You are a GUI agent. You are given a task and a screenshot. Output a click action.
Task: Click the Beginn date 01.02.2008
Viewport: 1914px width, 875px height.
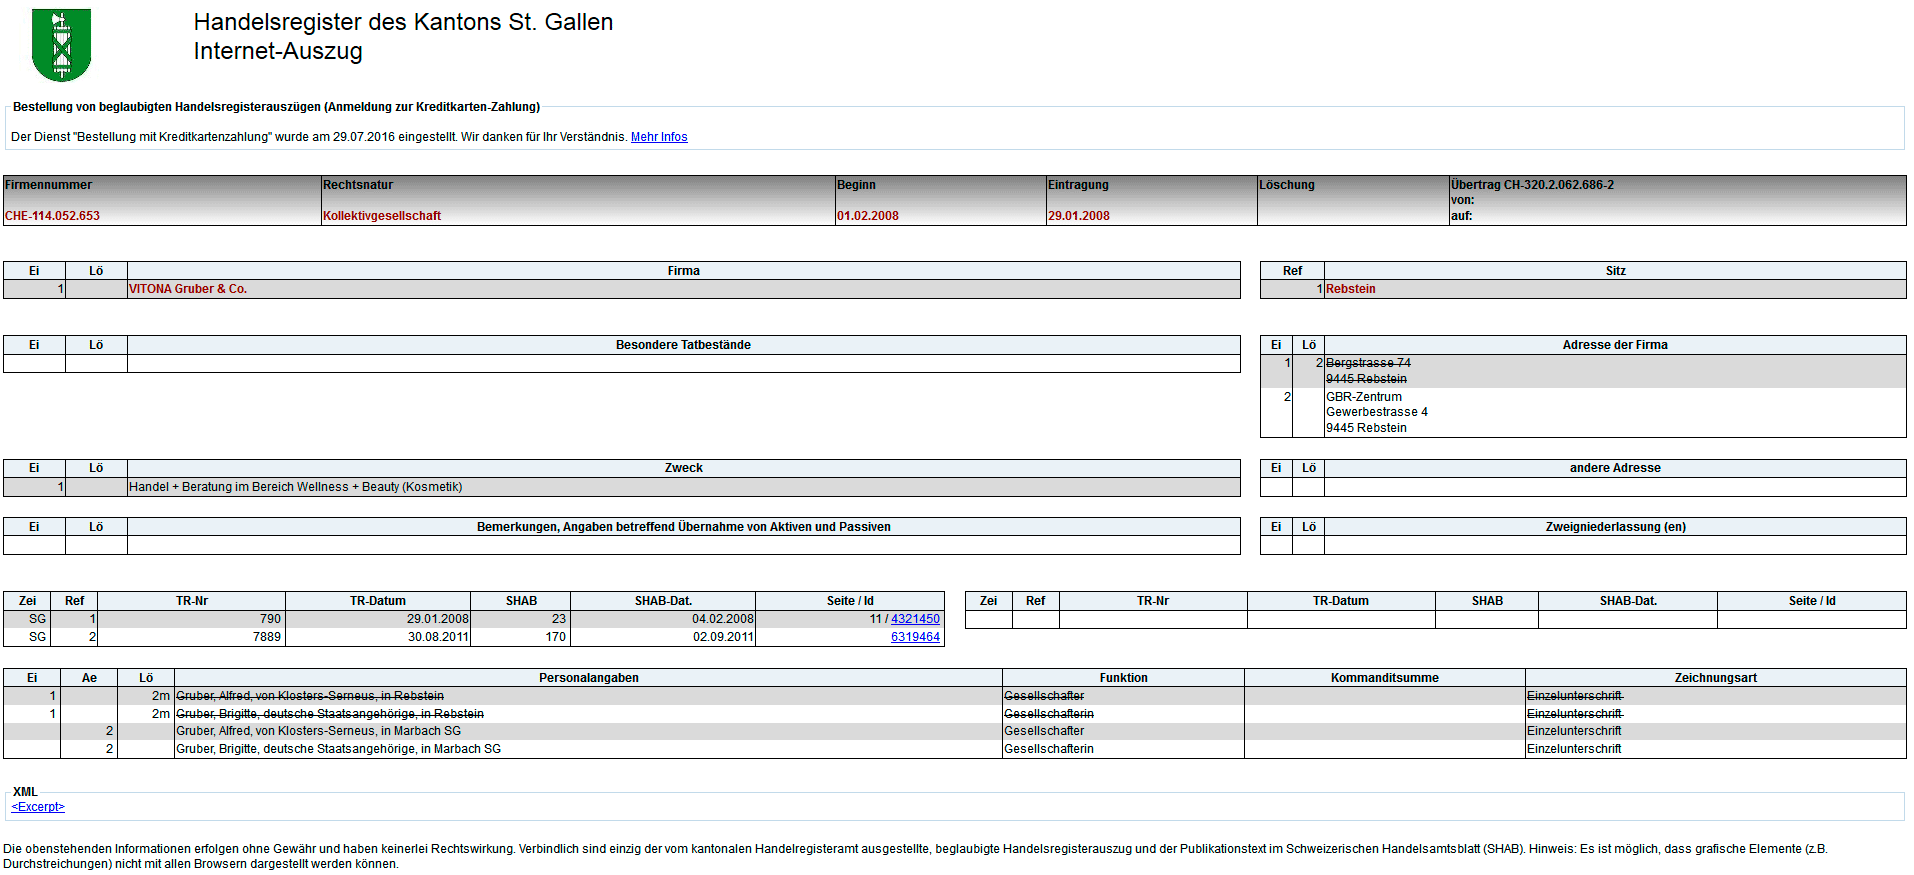(x=868, y=216)
